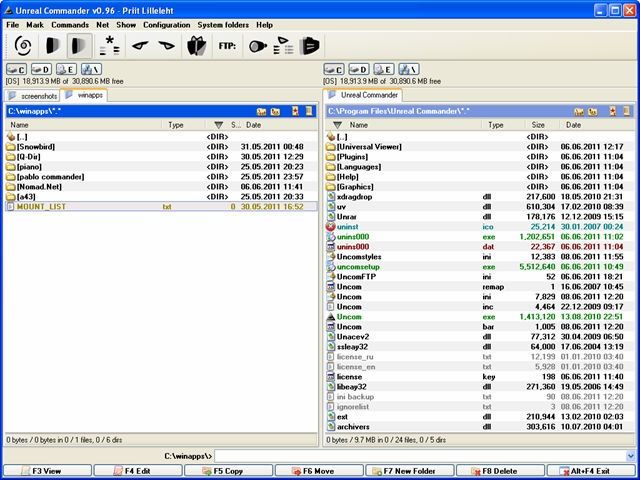Select the UncomFTP ini file

tap(480, 277)
